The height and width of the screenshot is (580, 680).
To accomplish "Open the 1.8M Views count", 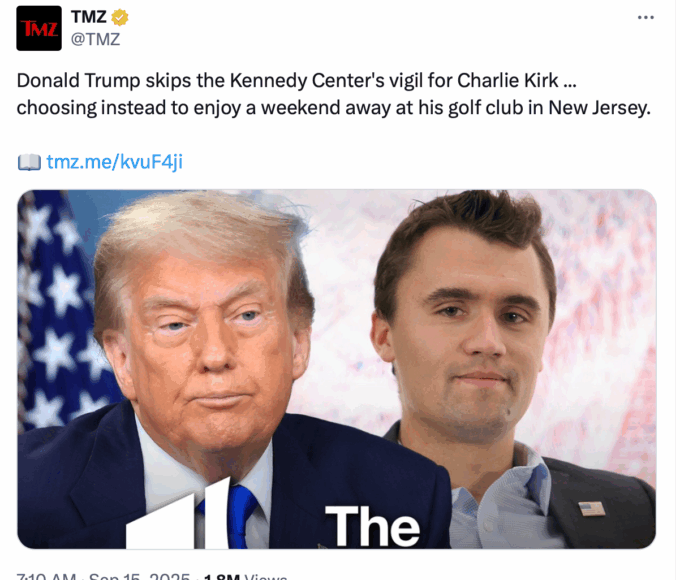I will tap(245, 577).
